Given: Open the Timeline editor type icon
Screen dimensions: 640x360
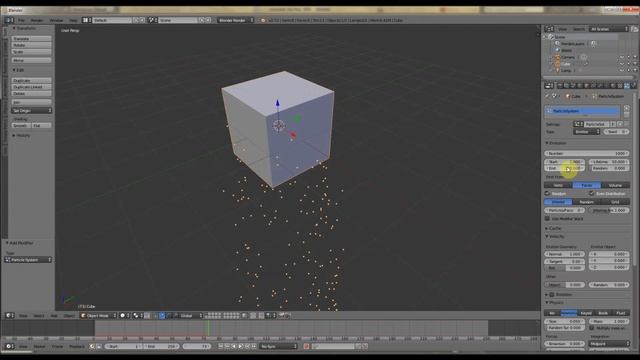Looking at the screenshot, I should [9, 346].
